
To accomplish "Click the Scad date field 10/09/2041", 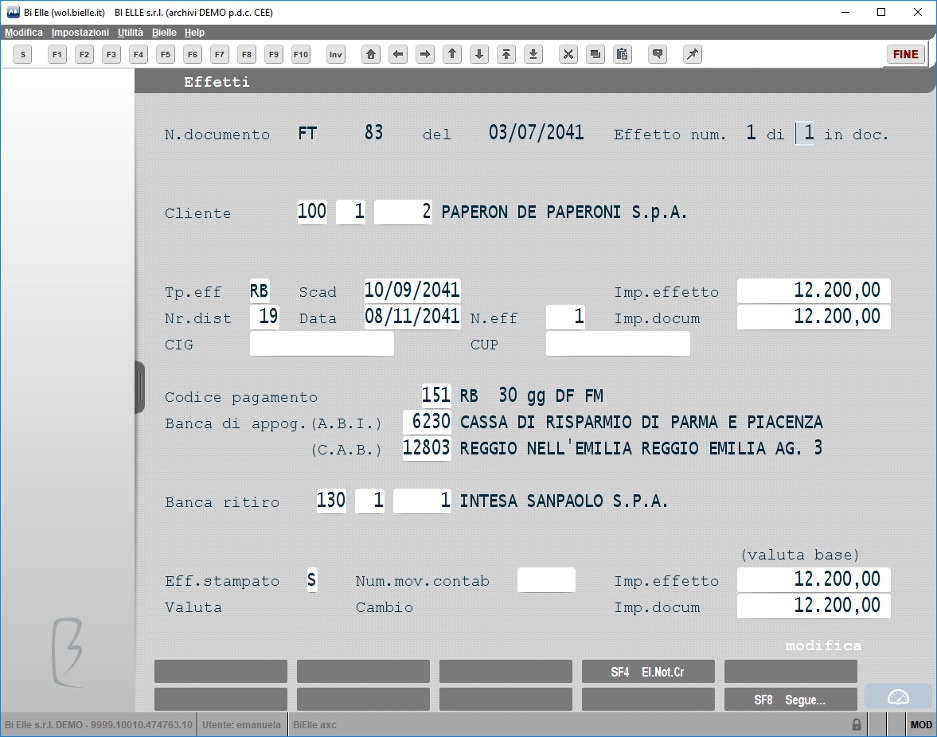I will pyautogui.click(x=412, y=290).
